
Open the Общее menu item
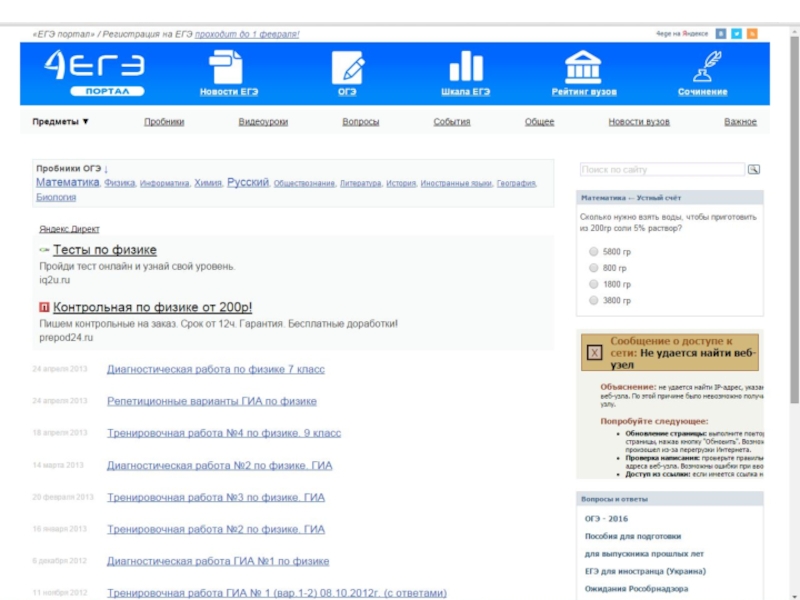coord(539,121)
